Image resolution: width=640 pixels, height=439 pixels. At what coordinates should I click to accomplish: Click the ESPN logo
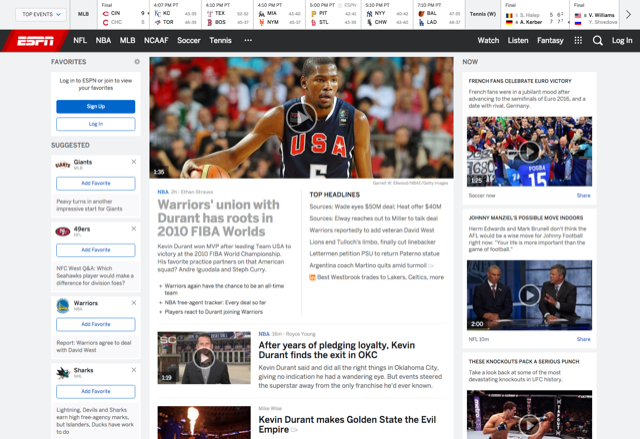coord(35,41)
